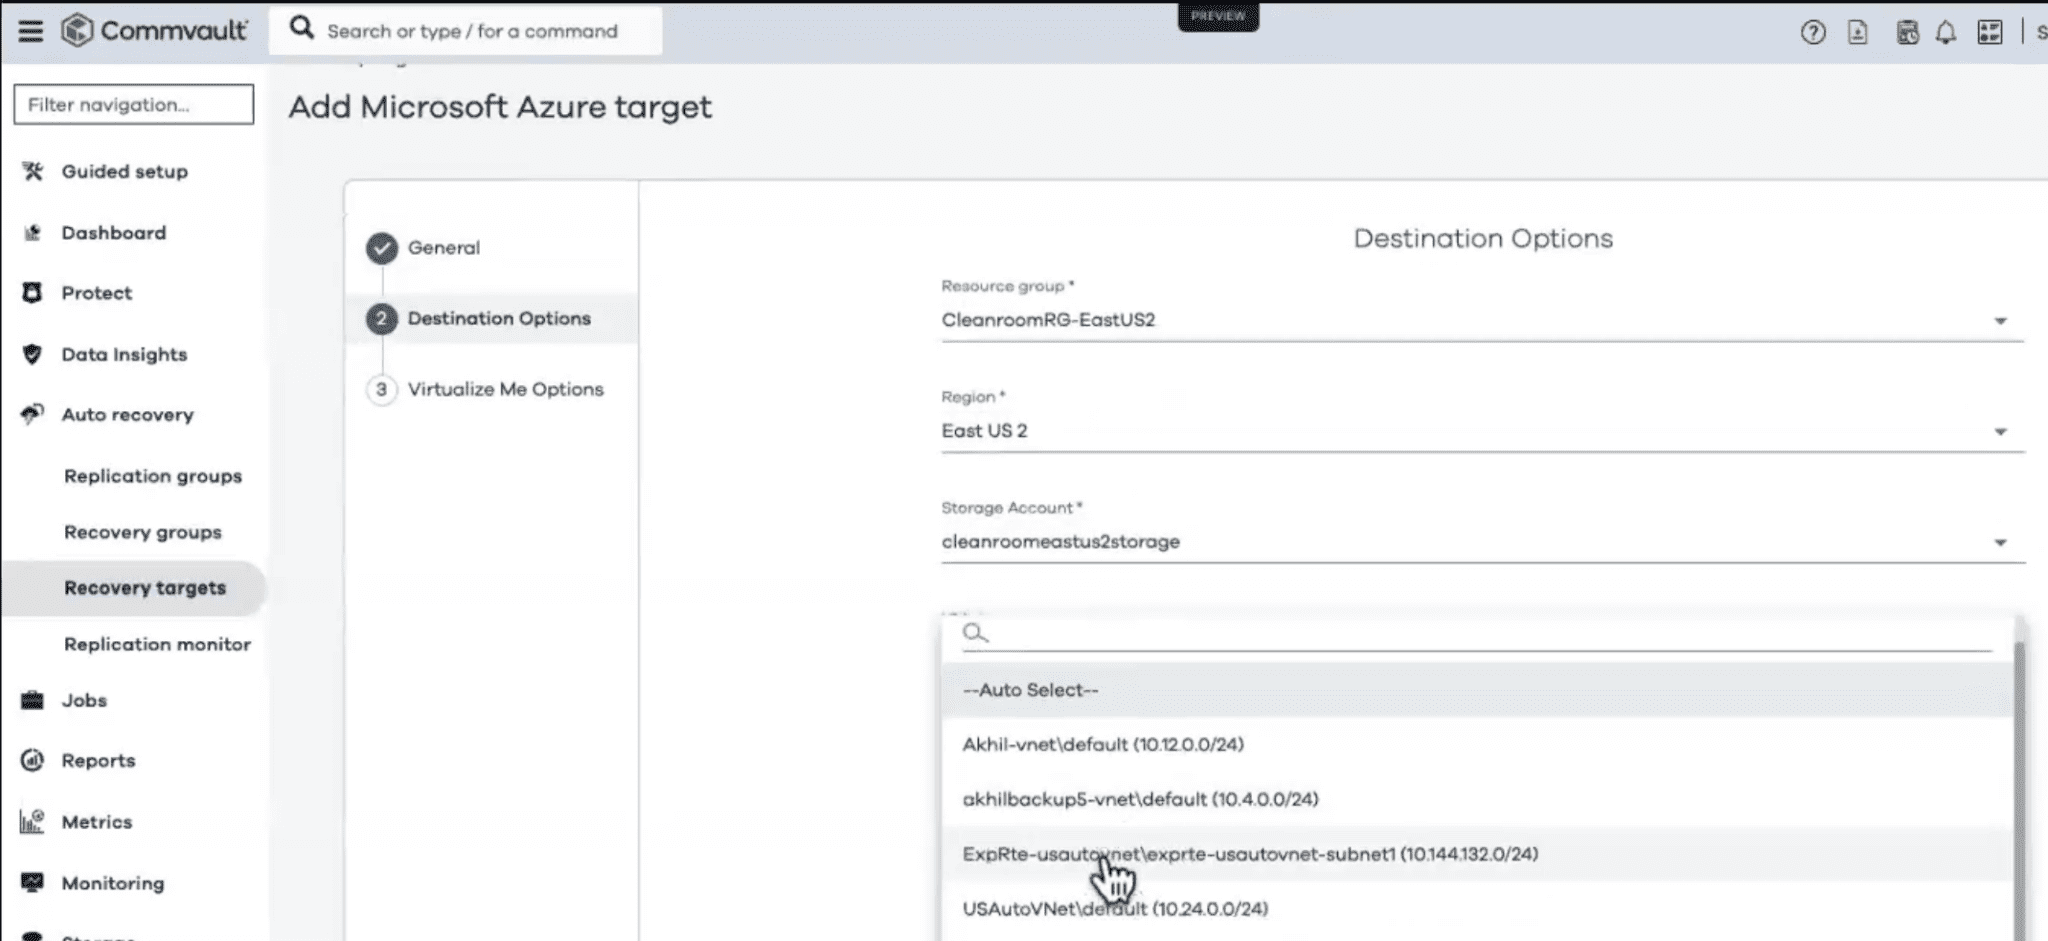Select the Metrics chart icon
The height and width of the screenshot is (941, 2048).
31,821
